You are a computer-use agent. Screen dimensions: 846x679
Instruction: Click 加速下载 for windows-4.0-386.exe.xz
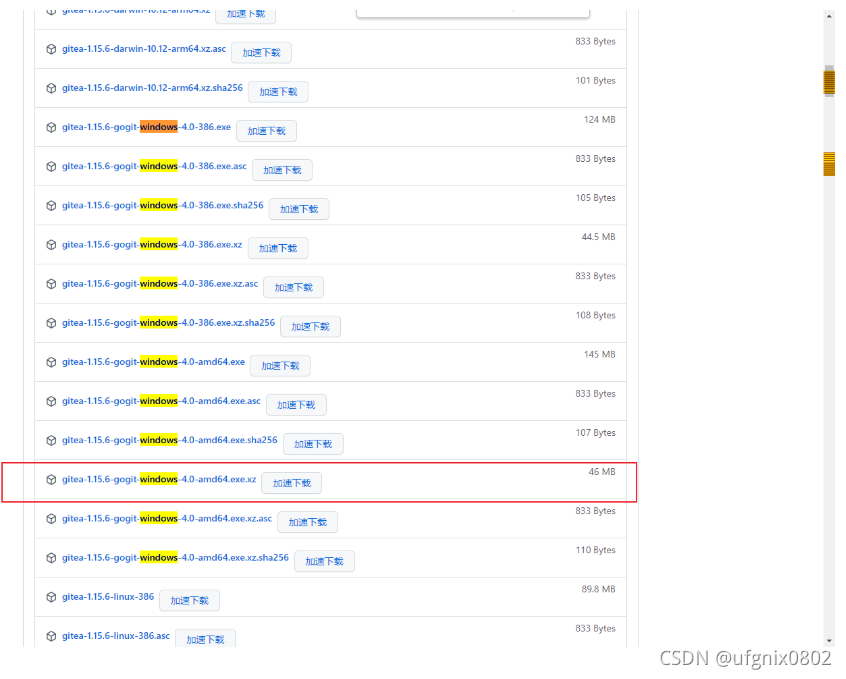[278, 248]
